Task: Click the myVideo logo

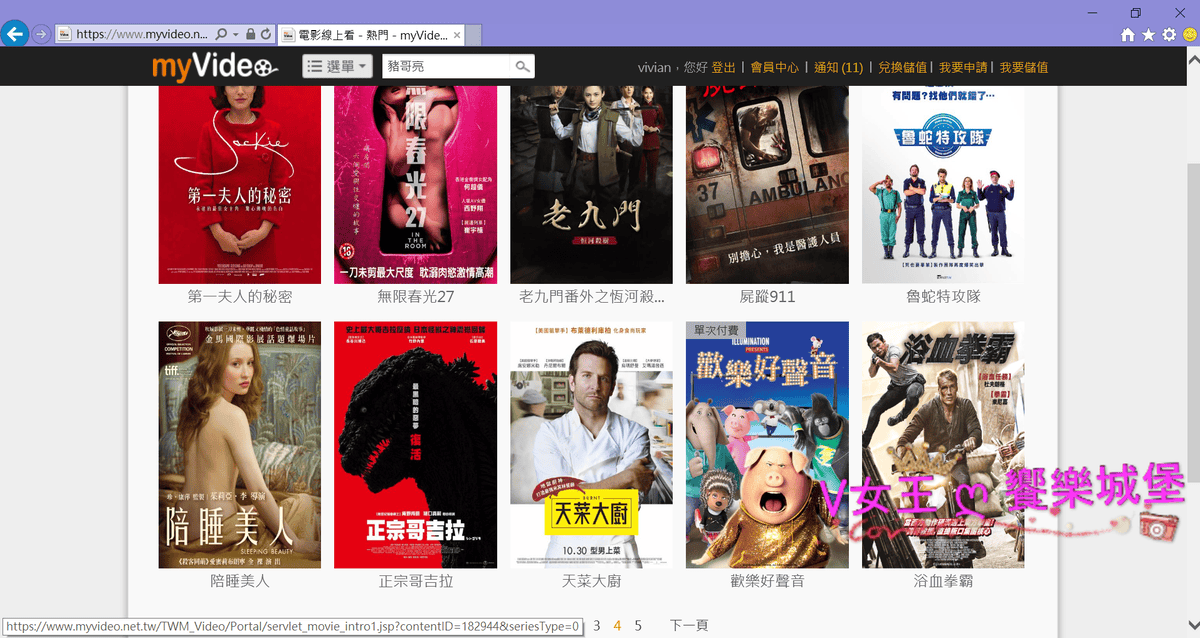Action: pos(215,67)
